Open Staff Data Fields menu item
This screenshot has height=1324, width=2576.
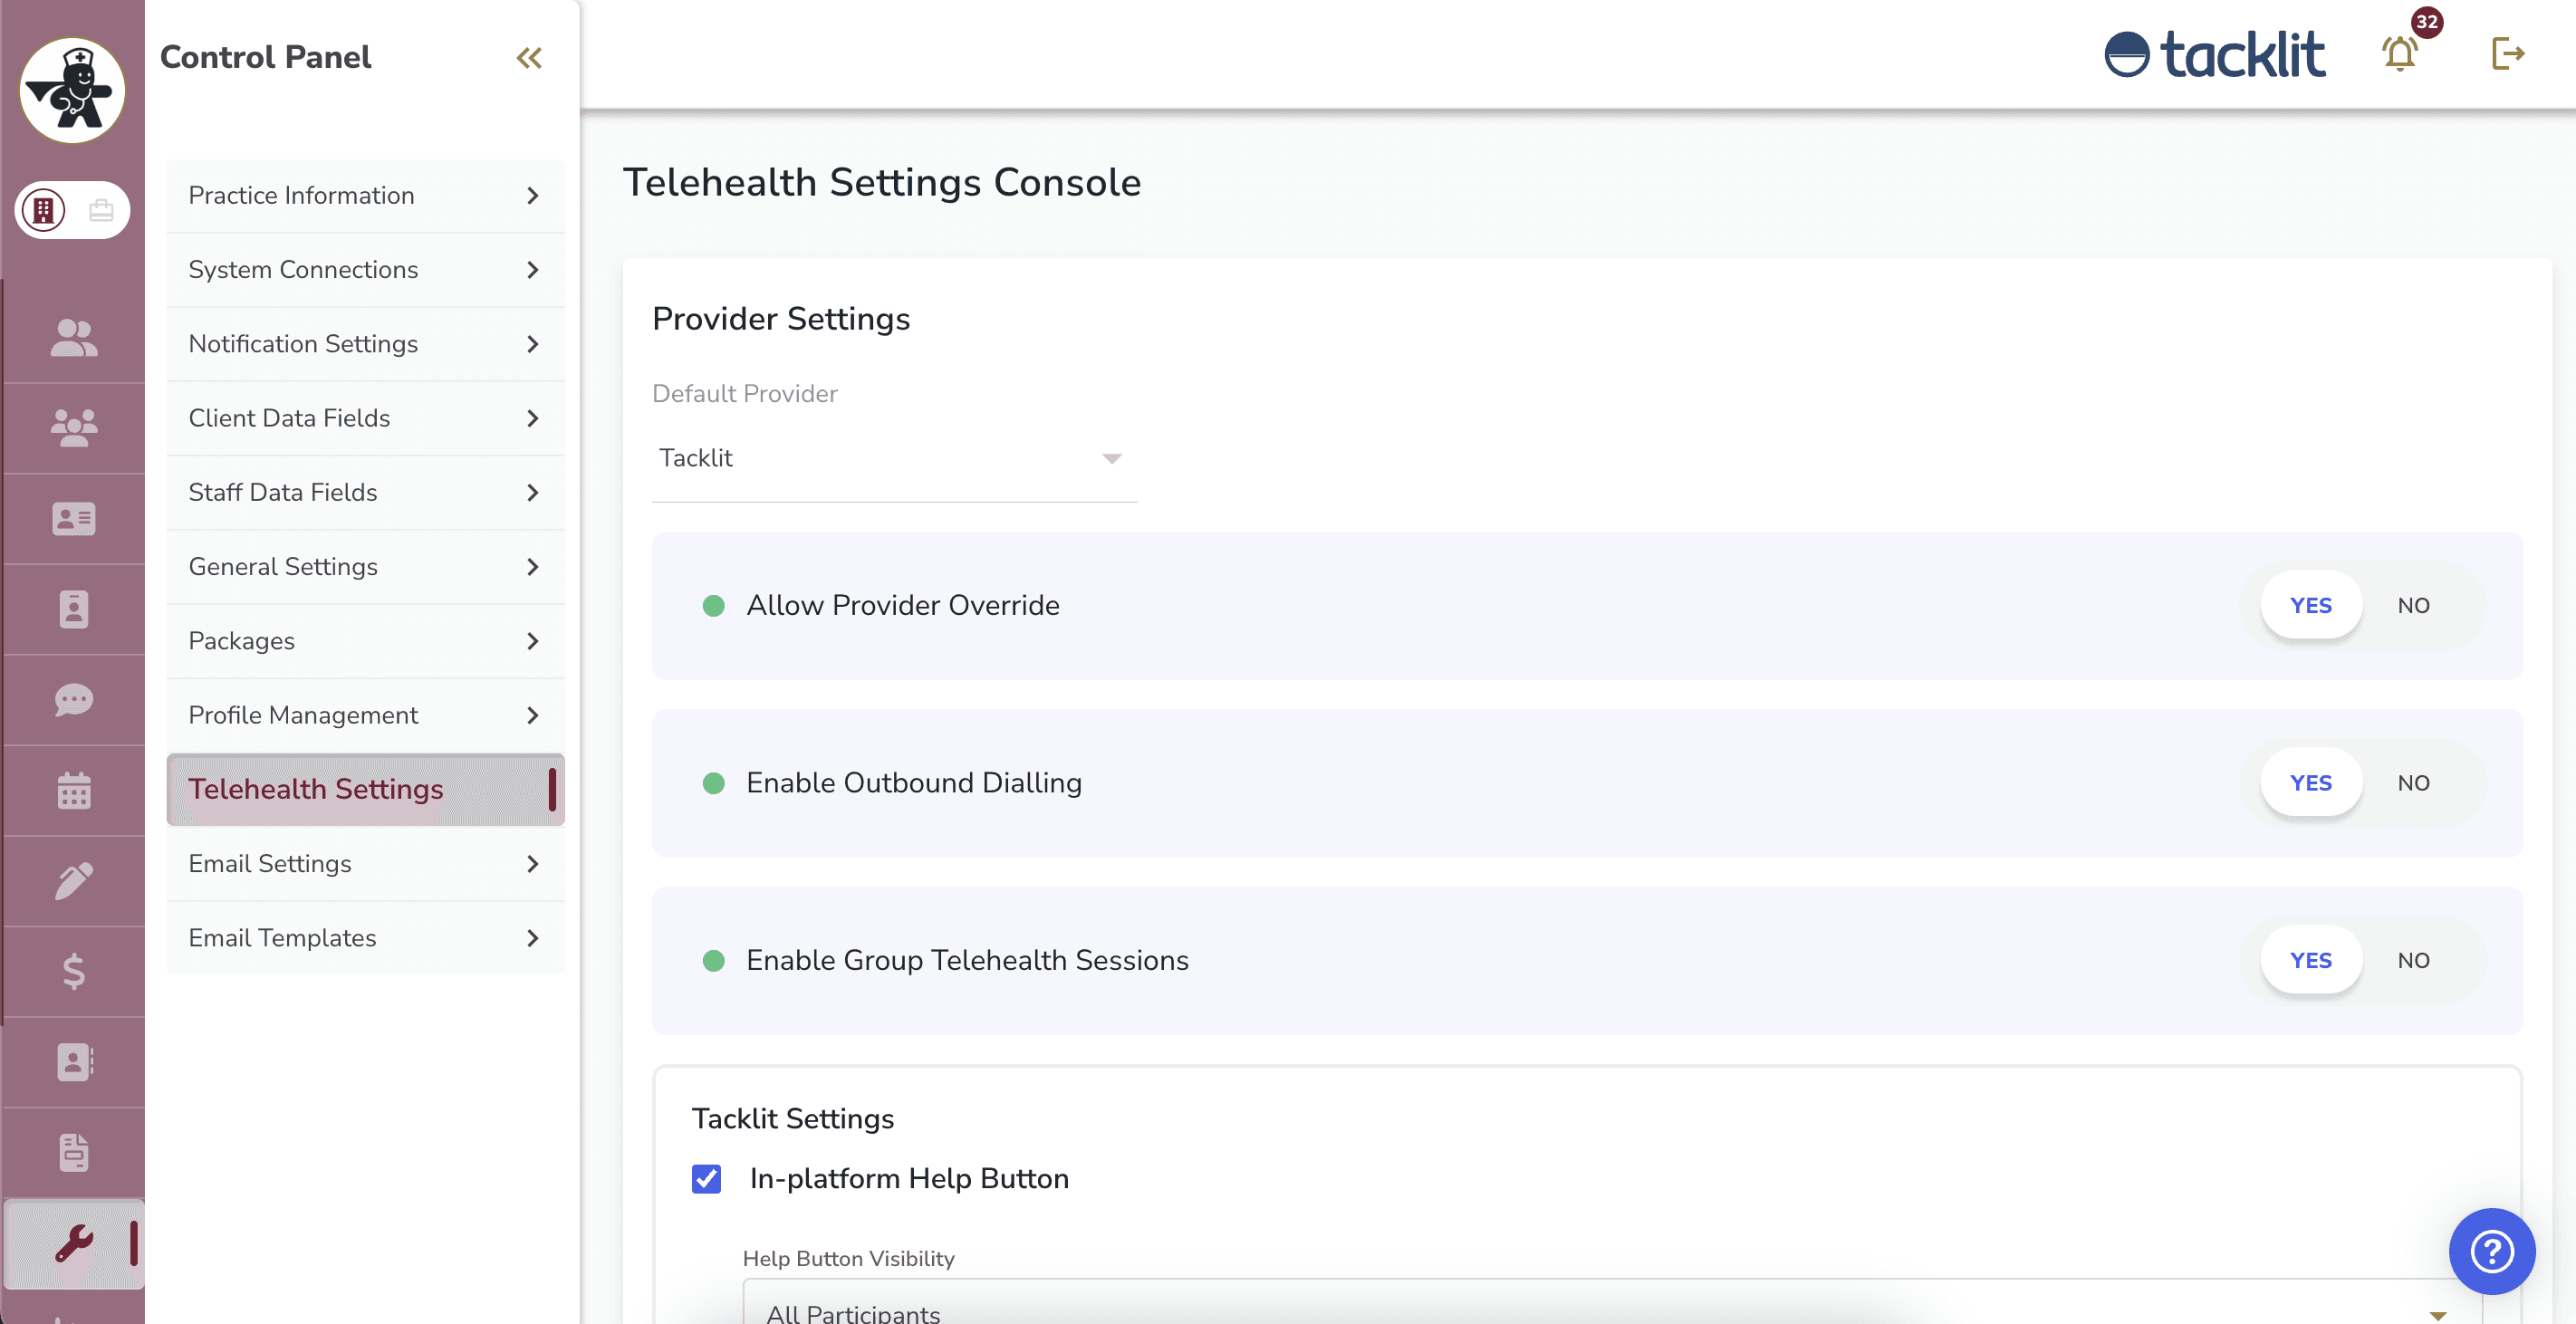[365, 493]
